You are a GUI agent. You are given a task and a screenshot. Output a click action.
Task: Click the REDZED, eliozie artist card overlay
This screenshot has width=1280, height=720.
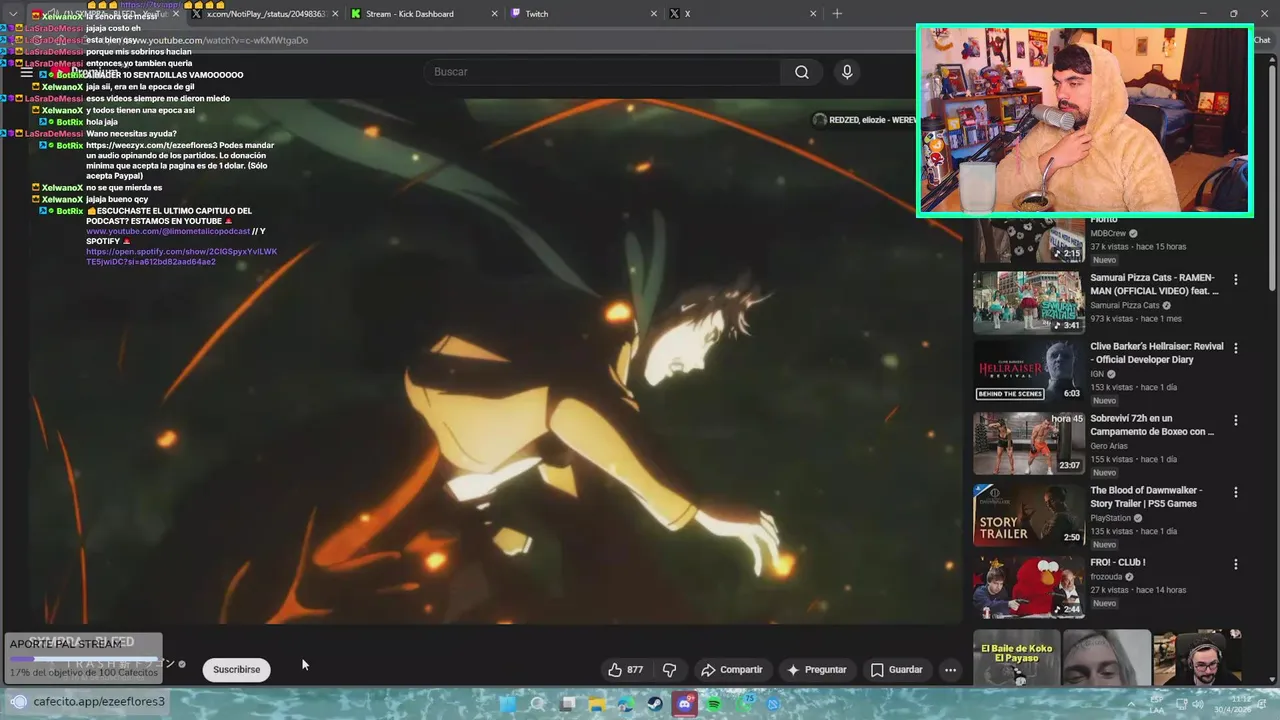pos(864,120)
